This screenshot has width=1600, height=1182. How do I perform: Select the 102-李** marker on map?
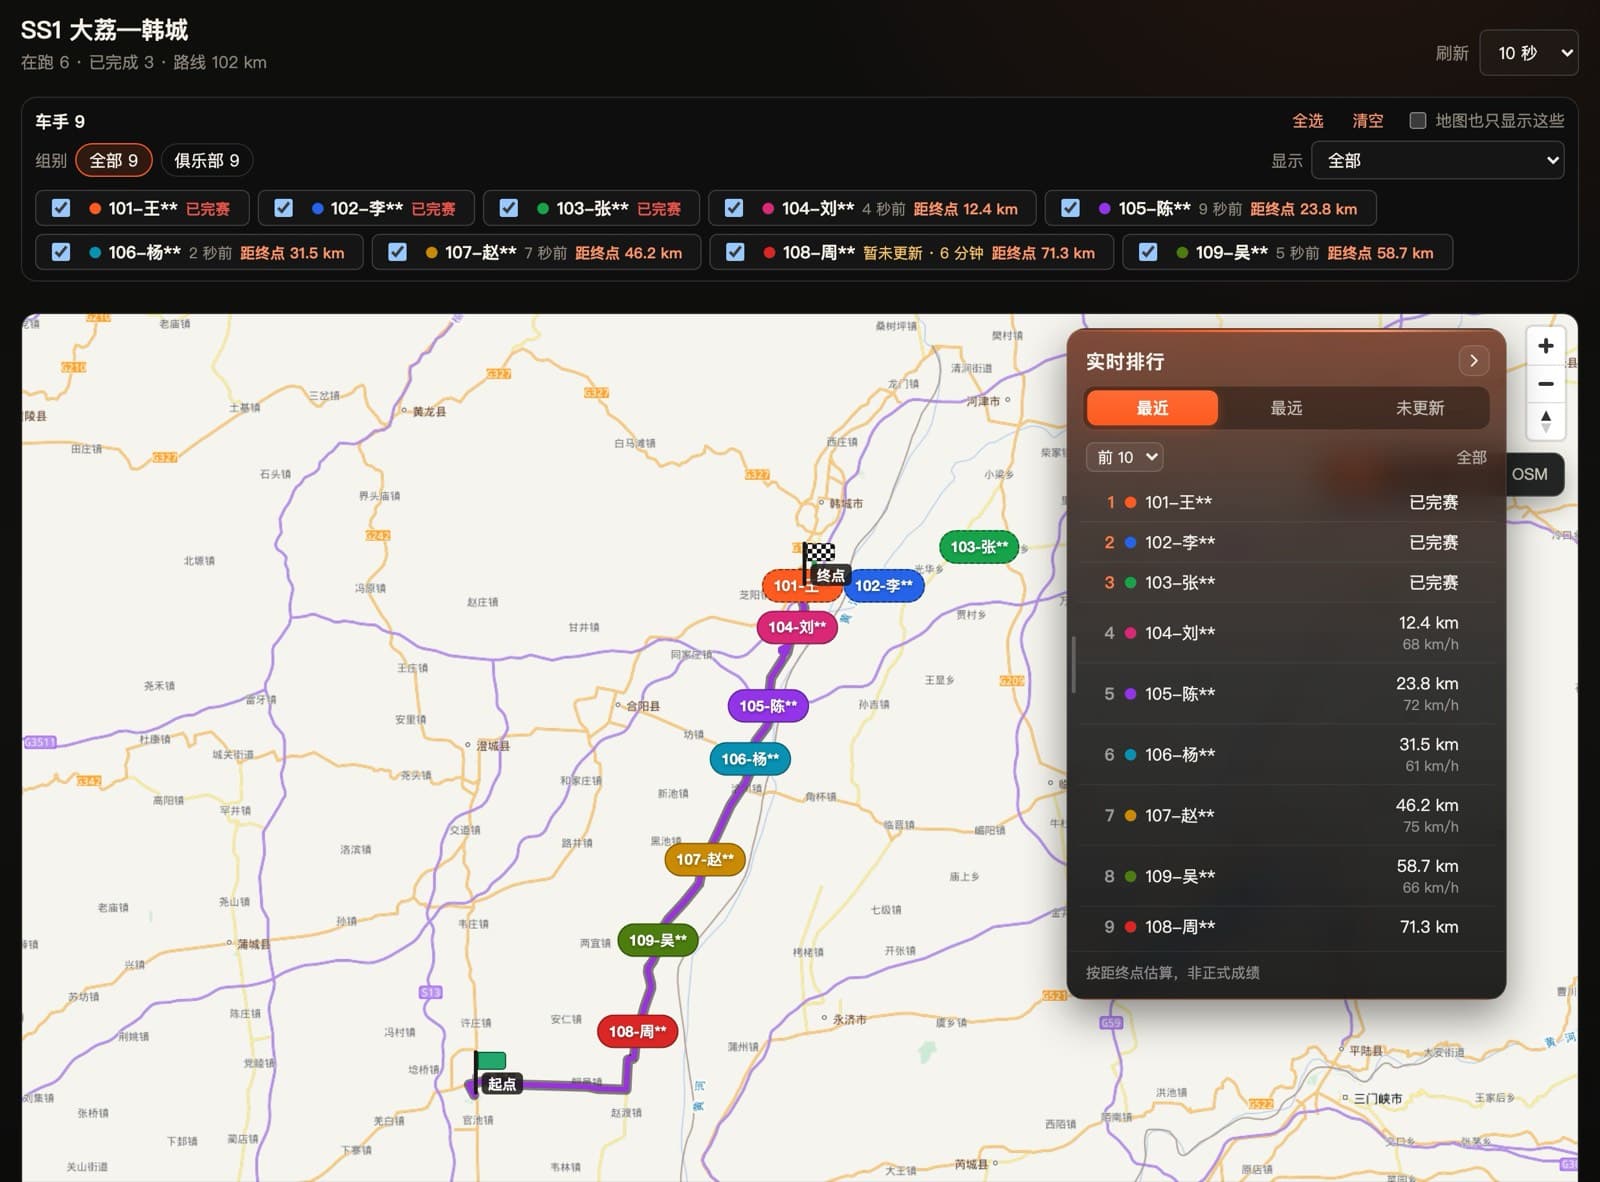[884, 586]
